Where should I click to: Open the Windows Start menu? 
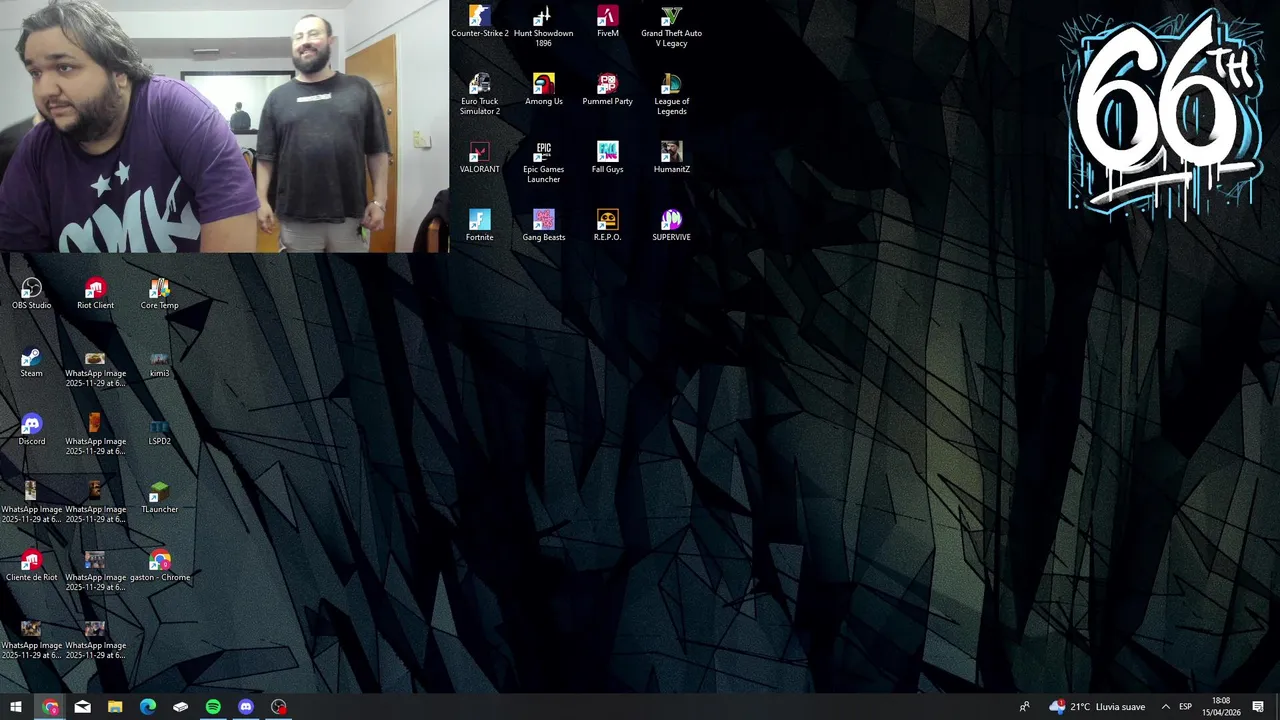(16, 707)
